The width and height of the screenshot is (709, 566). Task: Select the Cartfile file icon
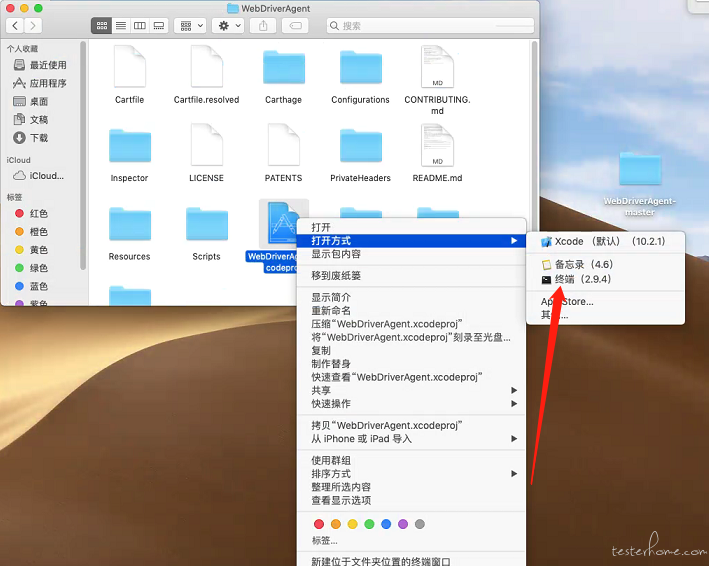[x=130, y=66]
